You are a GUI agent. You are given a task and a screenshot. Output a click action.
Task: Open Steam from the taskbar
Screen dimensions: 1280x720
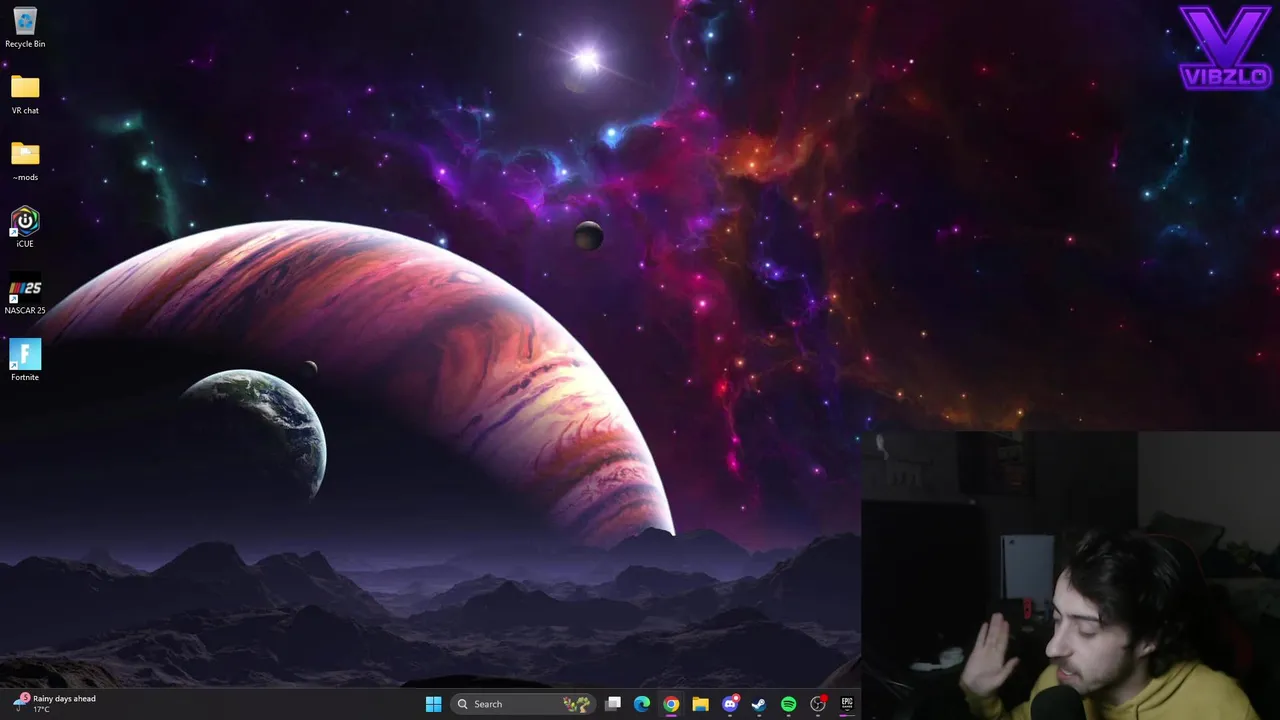coord(759,704)
